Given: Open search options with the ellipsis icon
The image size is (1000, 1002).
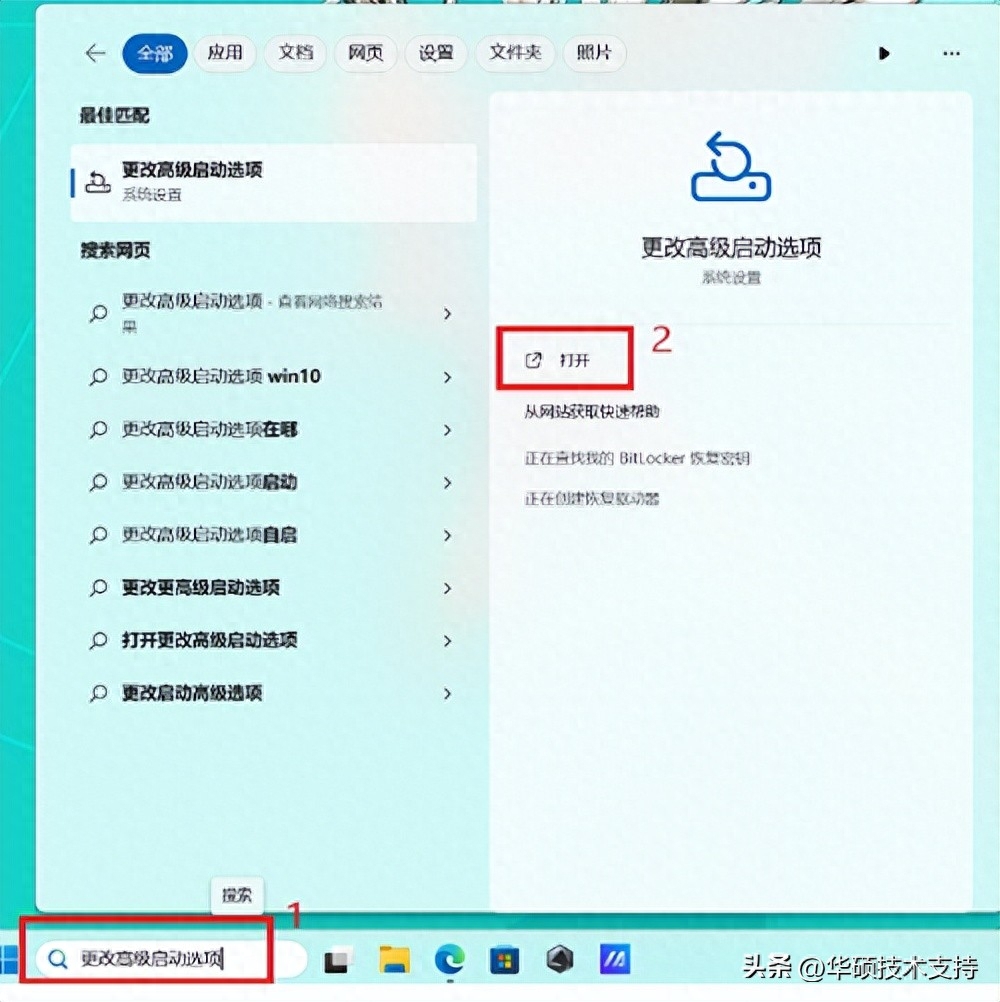Looking at the screenshot, I should pos(950,54).
